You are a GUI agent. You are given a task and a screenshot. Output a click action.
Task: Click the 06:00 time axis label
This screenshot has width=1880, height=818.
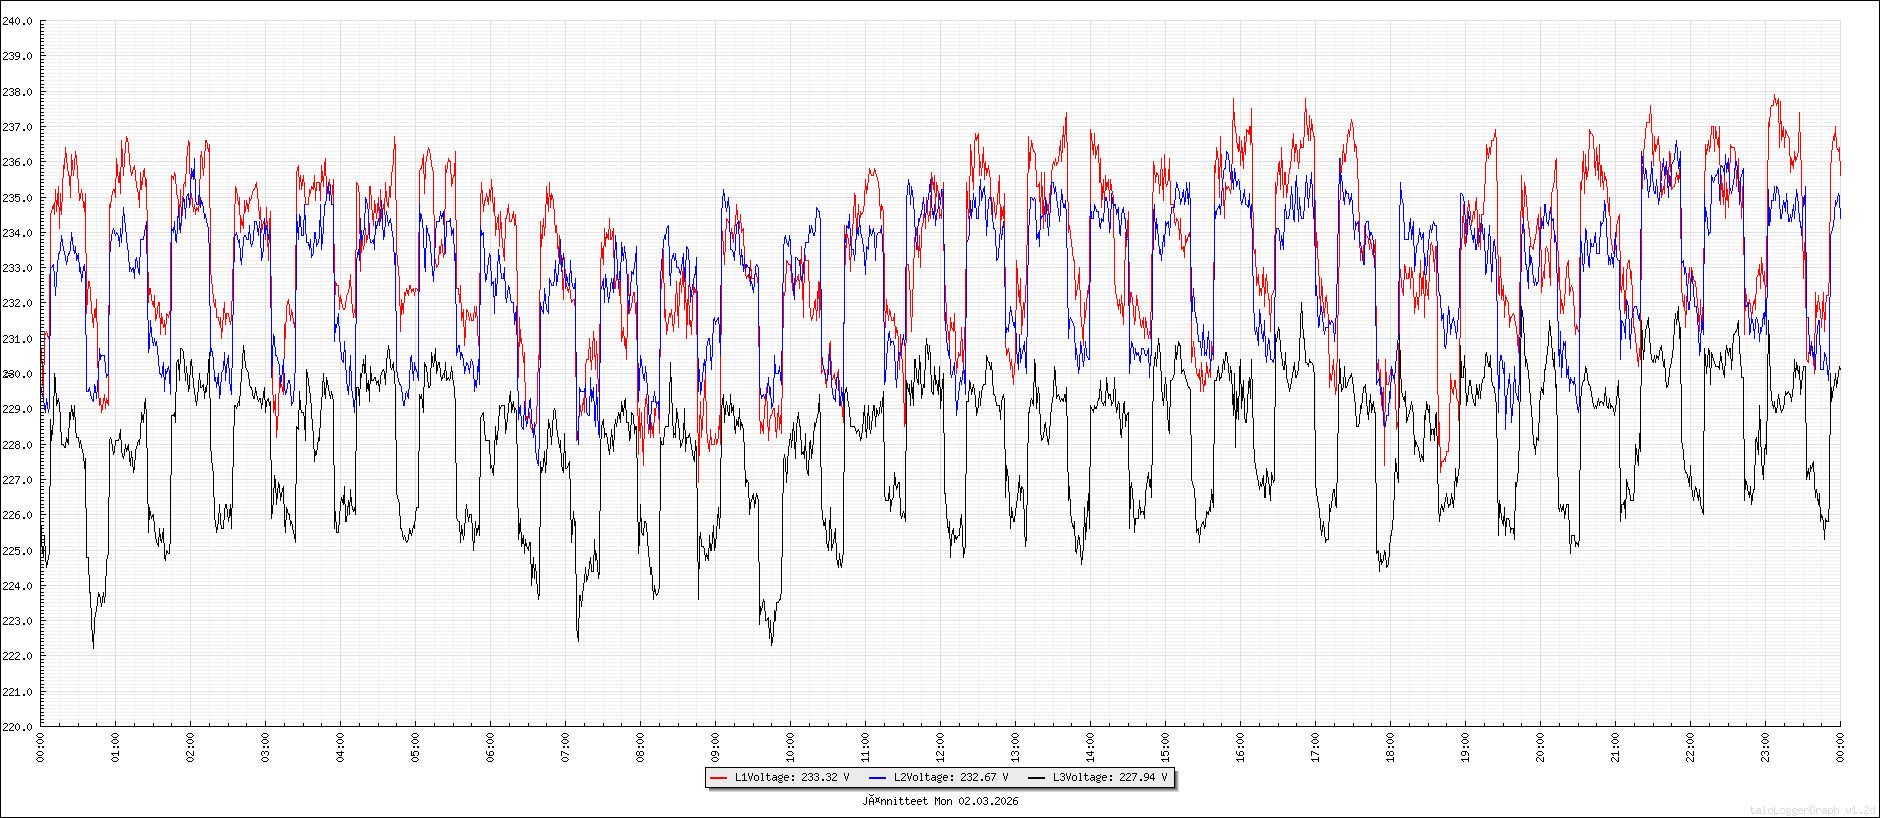click(490, 747)
